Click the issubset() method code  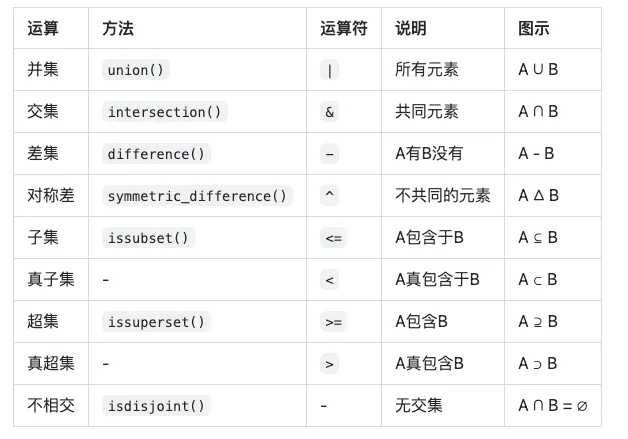pos(148,238)
